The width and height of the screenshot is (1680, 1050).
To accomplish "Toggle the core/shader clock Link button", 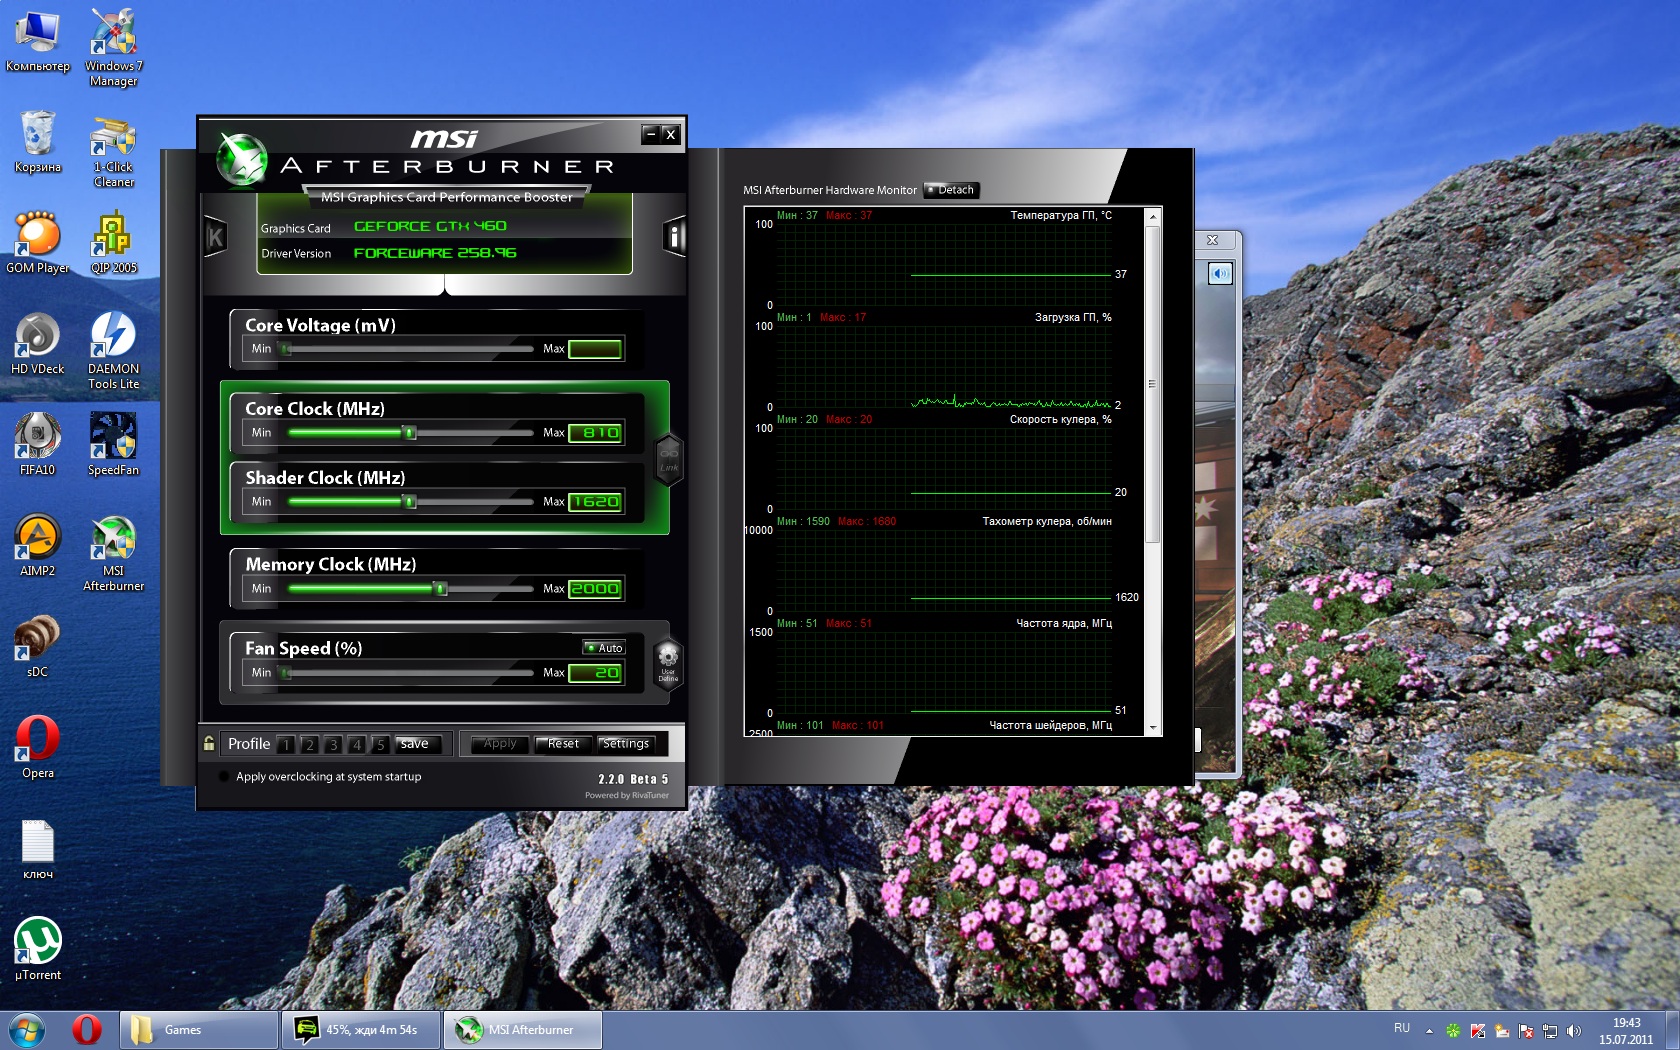I will coord(669,459).
